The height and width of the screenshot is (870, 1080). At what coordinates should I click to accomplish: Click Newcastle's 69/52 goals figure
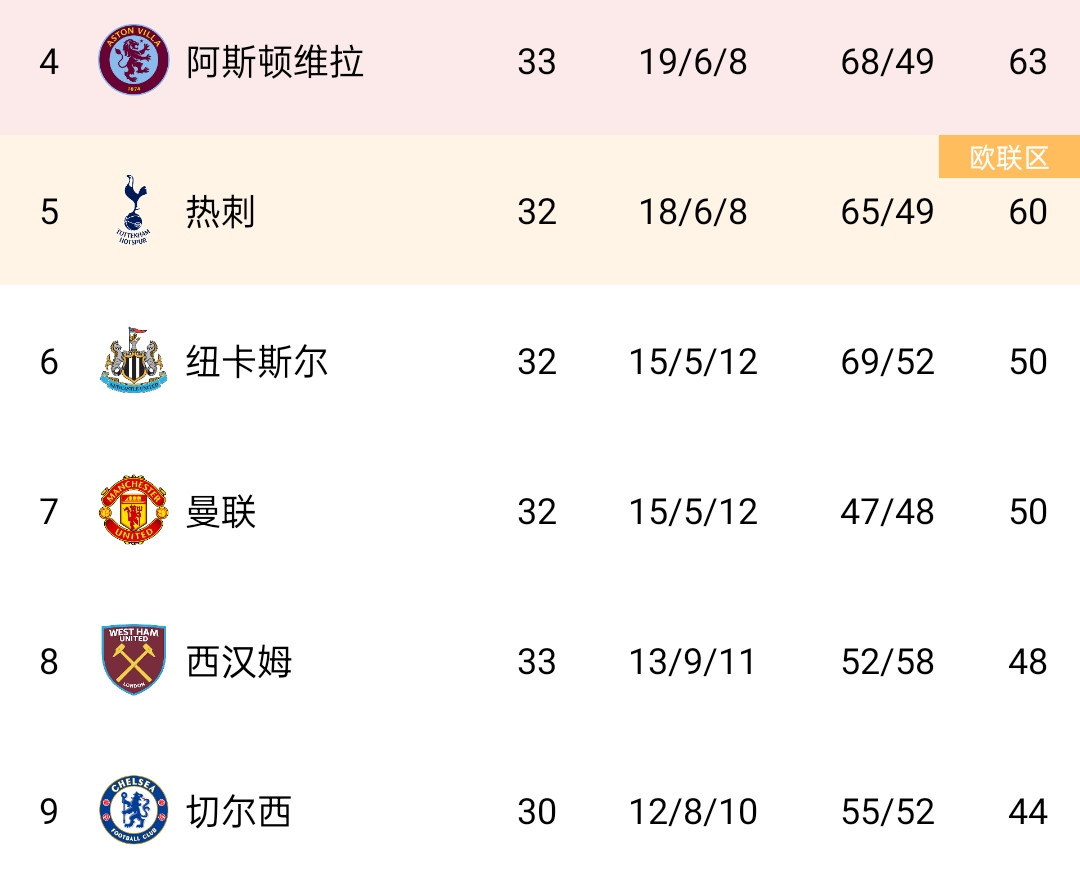[x=887, y=362]
